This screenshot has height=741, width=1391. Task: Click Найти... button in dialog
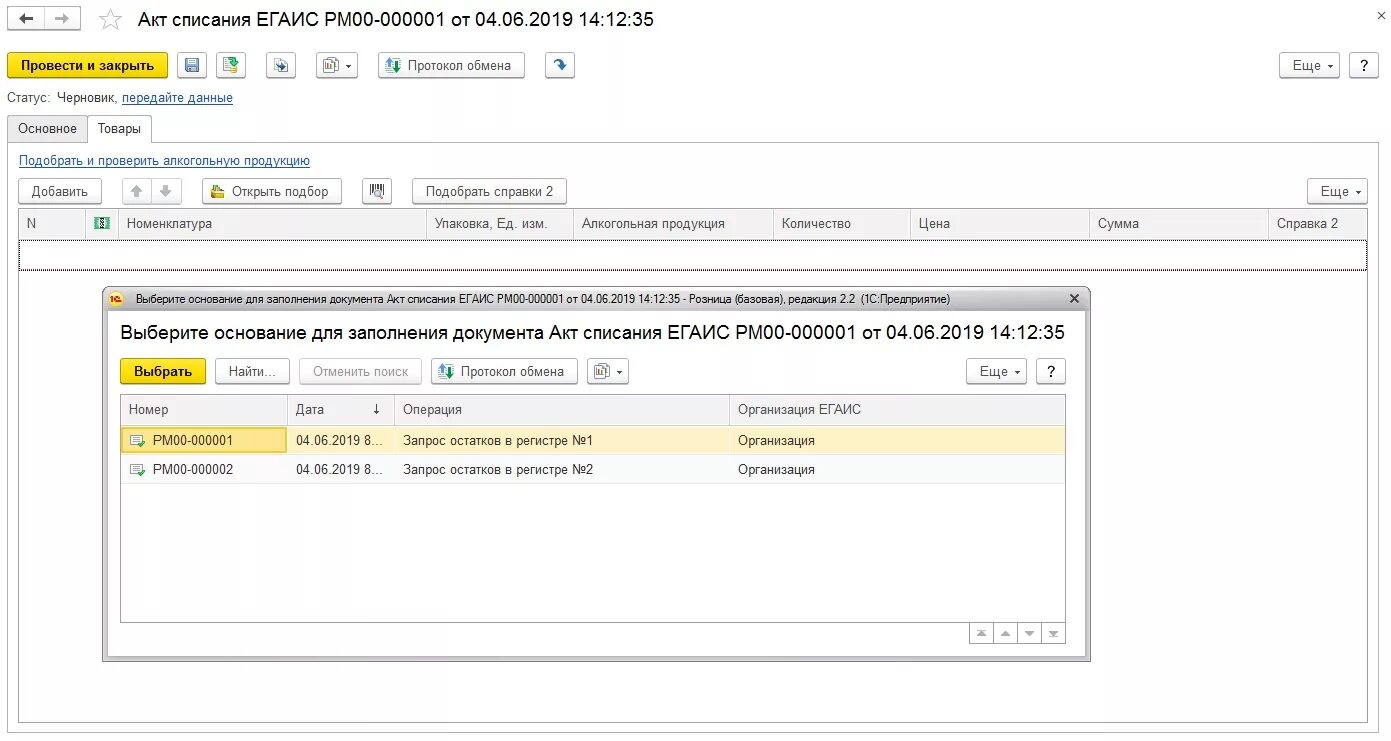pos(252,372)
